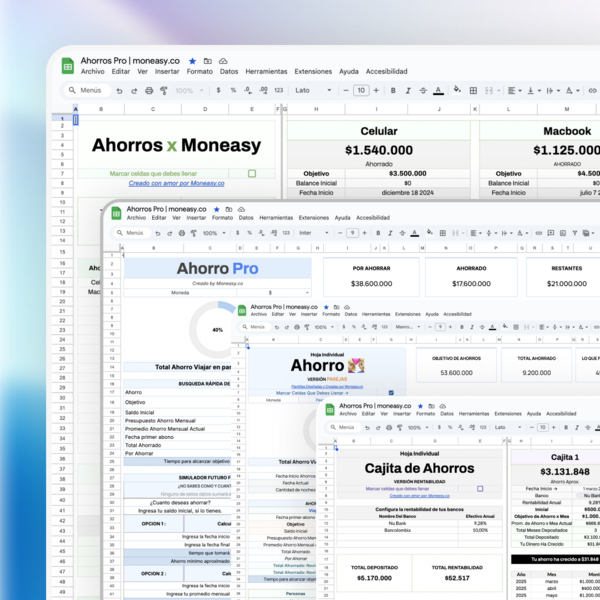Check cloud save status in Ahorros x Moneasy window
This screenshot has width=600, height=600.
[x=223, y=61]
